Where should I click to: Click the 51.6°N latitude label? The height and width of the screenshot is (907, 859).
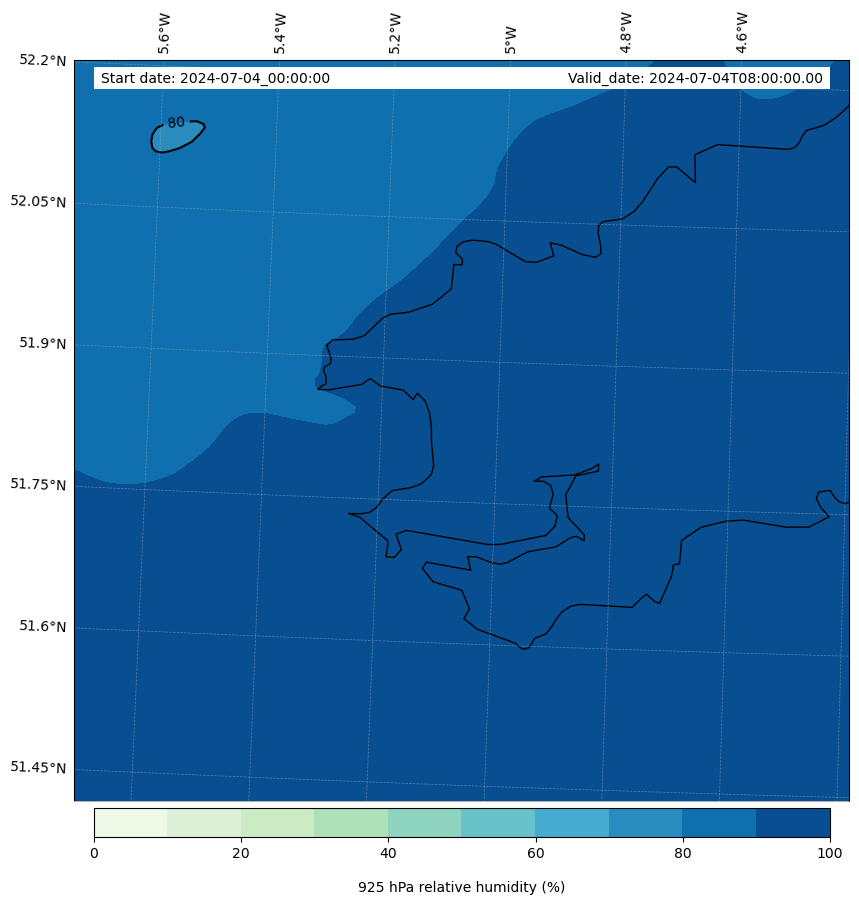pyautogui.click(x=43, y=626)
